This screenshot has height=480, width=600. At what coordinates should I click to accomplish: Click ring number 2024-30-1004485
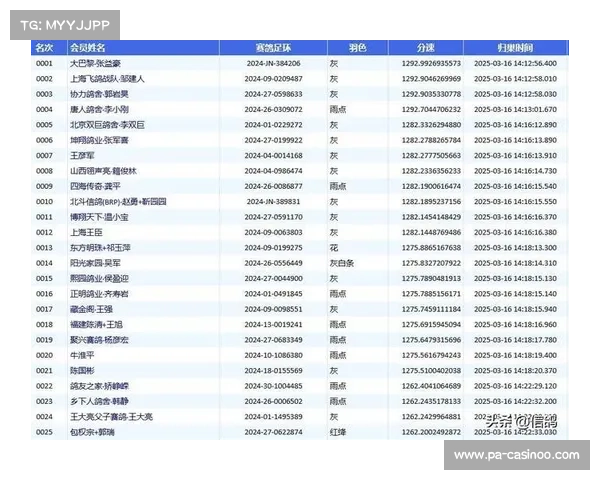click(273, 386)
